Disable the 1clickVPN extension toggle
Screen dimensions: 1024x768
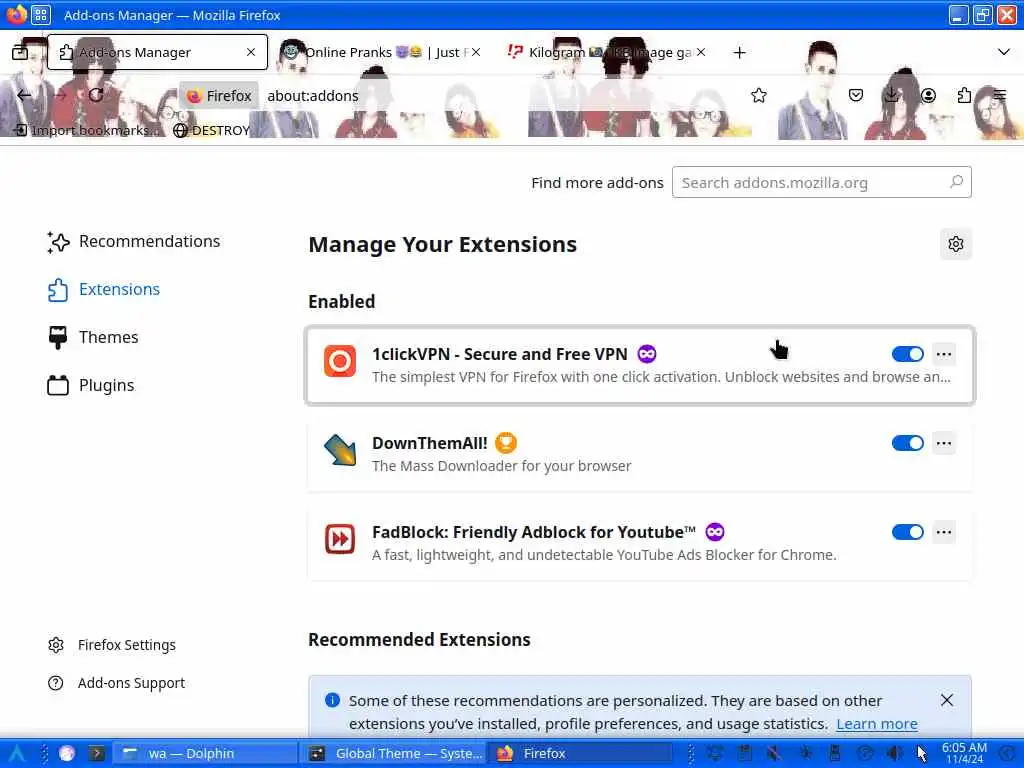(908, 354)
